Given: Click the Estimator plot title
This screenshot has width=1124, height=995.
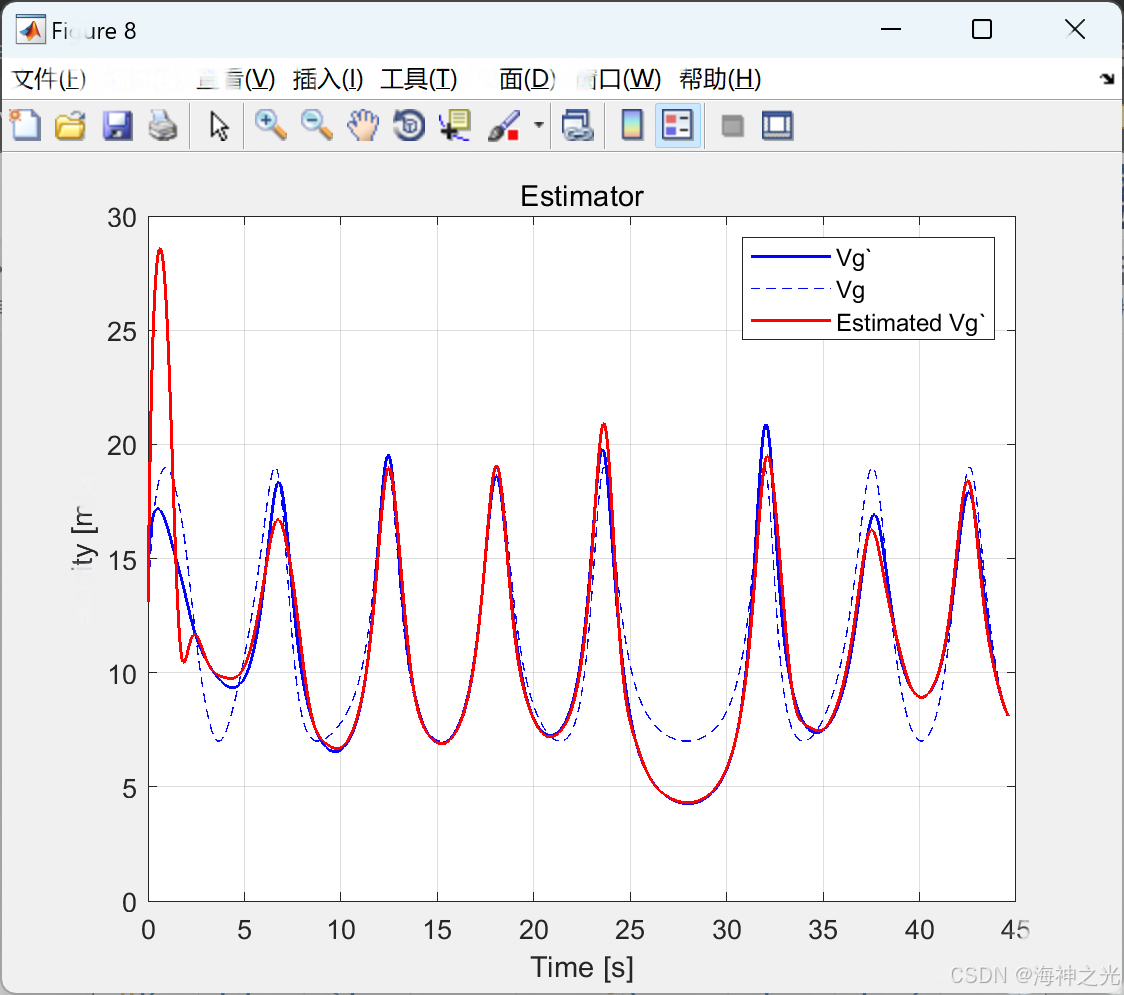Looking at the screenshot, I should [581, 196].
